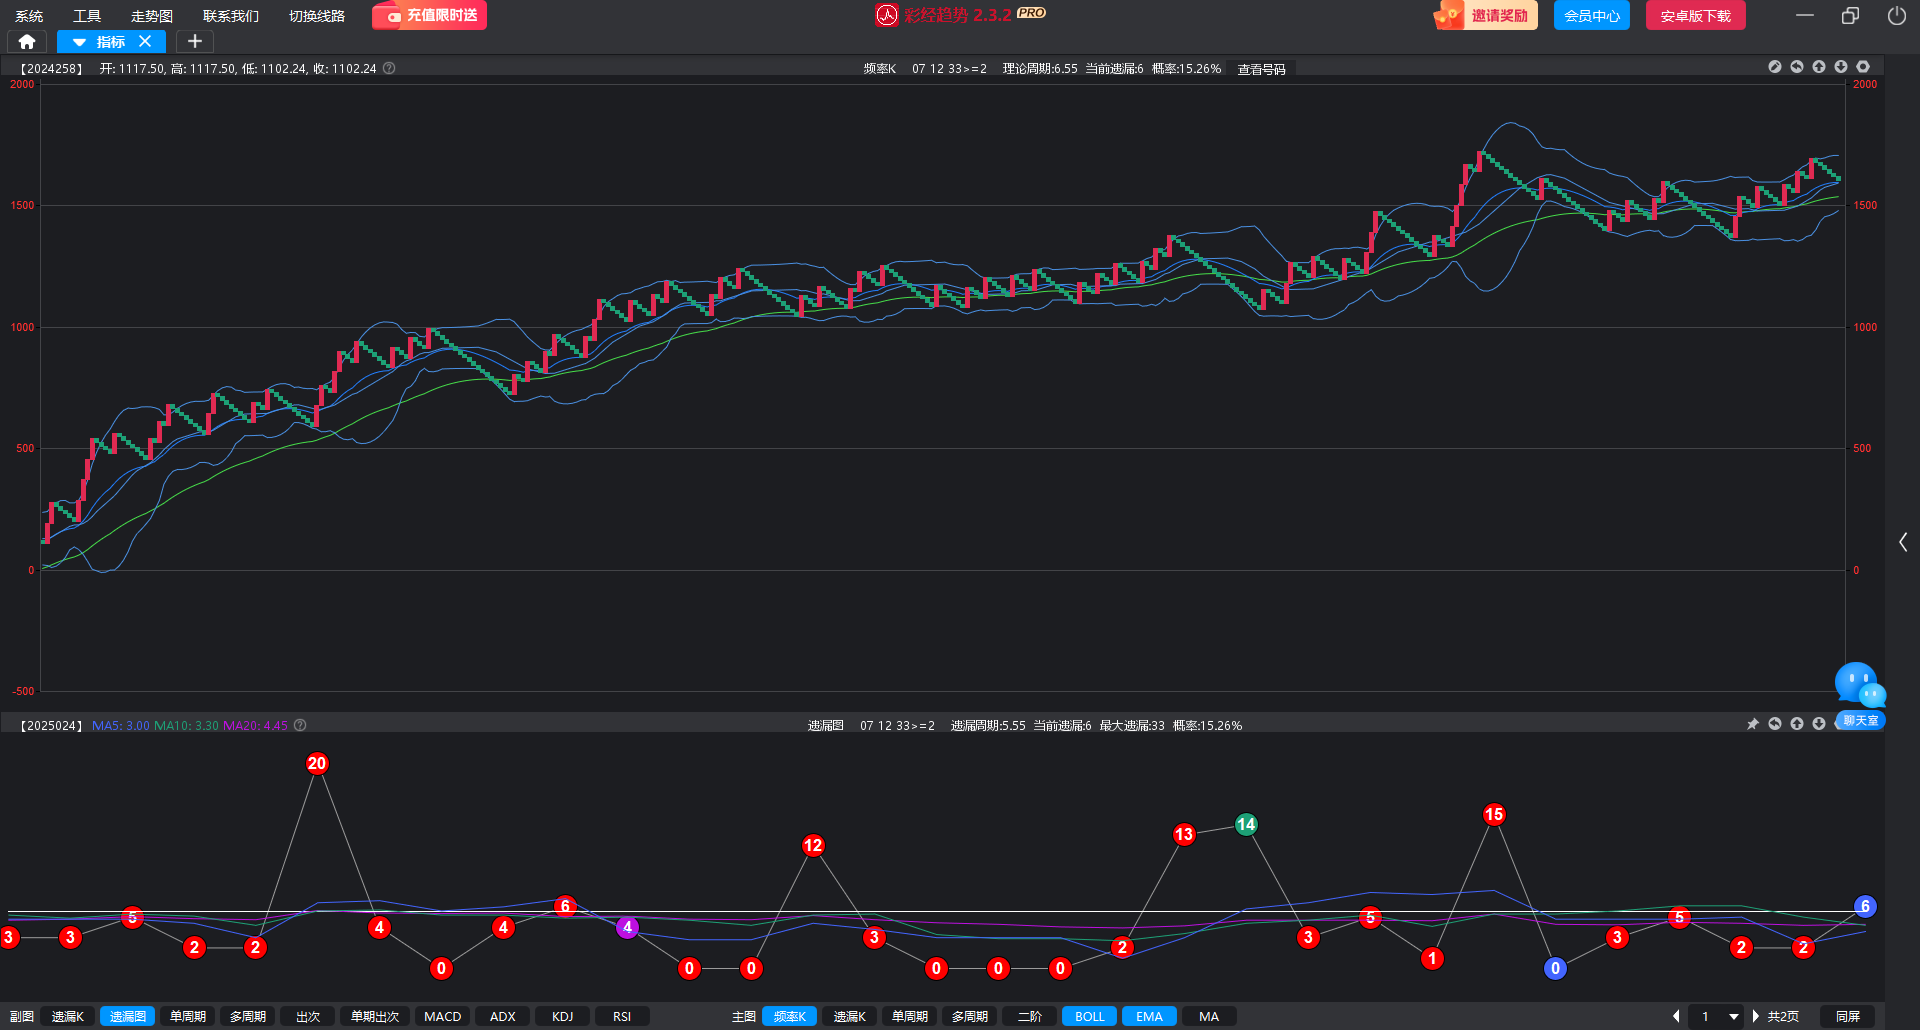Select the ADX indicator
Screen dimensions: 1920x1030
[503, 1016]
